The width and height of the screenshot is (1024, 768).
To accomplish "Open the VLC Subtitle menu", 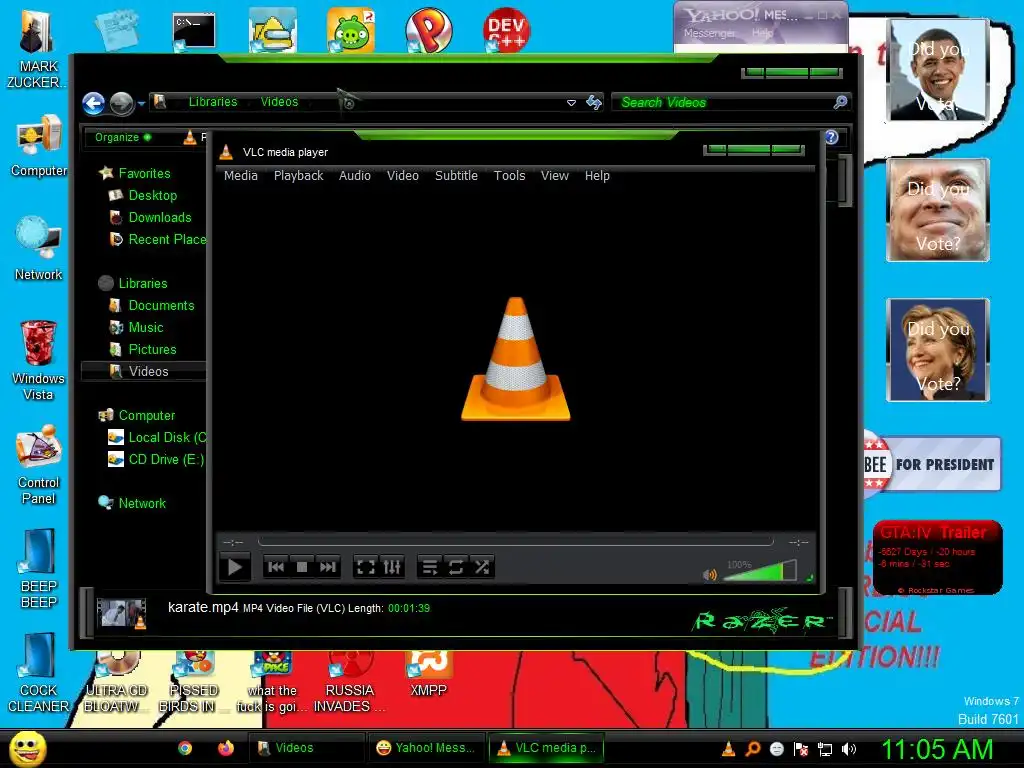I will [x=456, y=176].
